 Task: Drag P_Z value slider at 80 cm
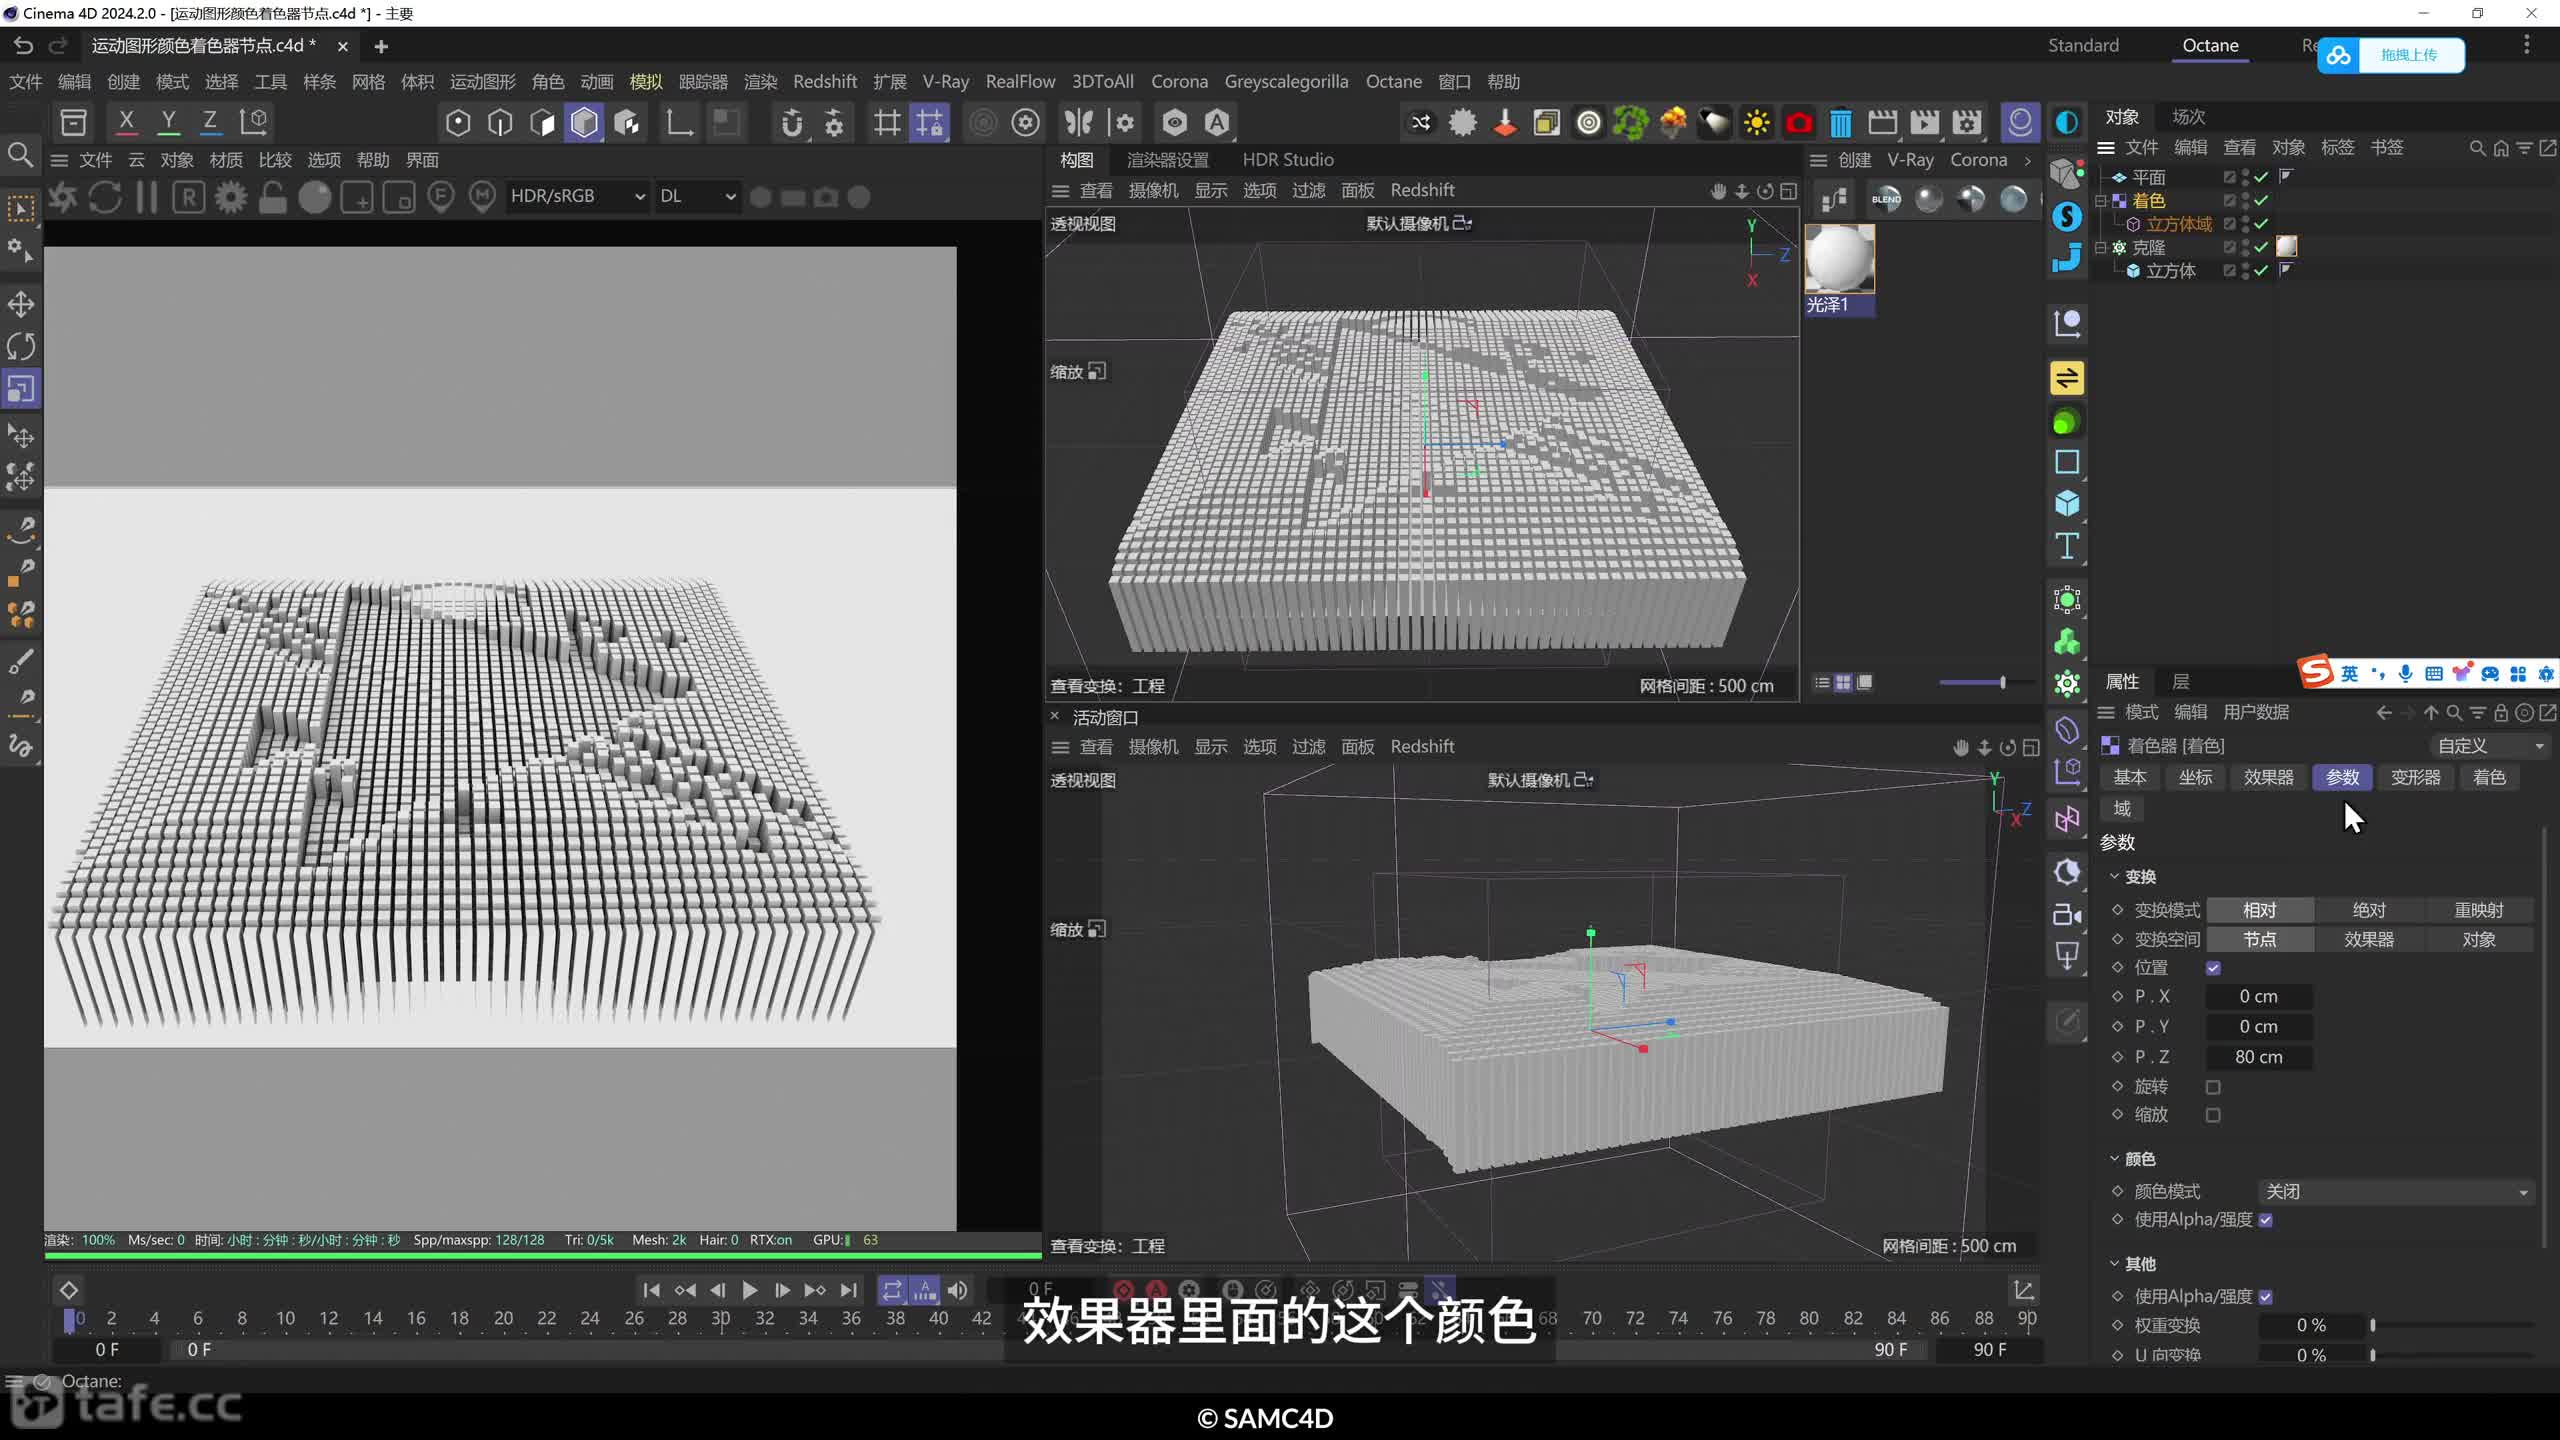pyautogui.click(x=2258, y=1057)
